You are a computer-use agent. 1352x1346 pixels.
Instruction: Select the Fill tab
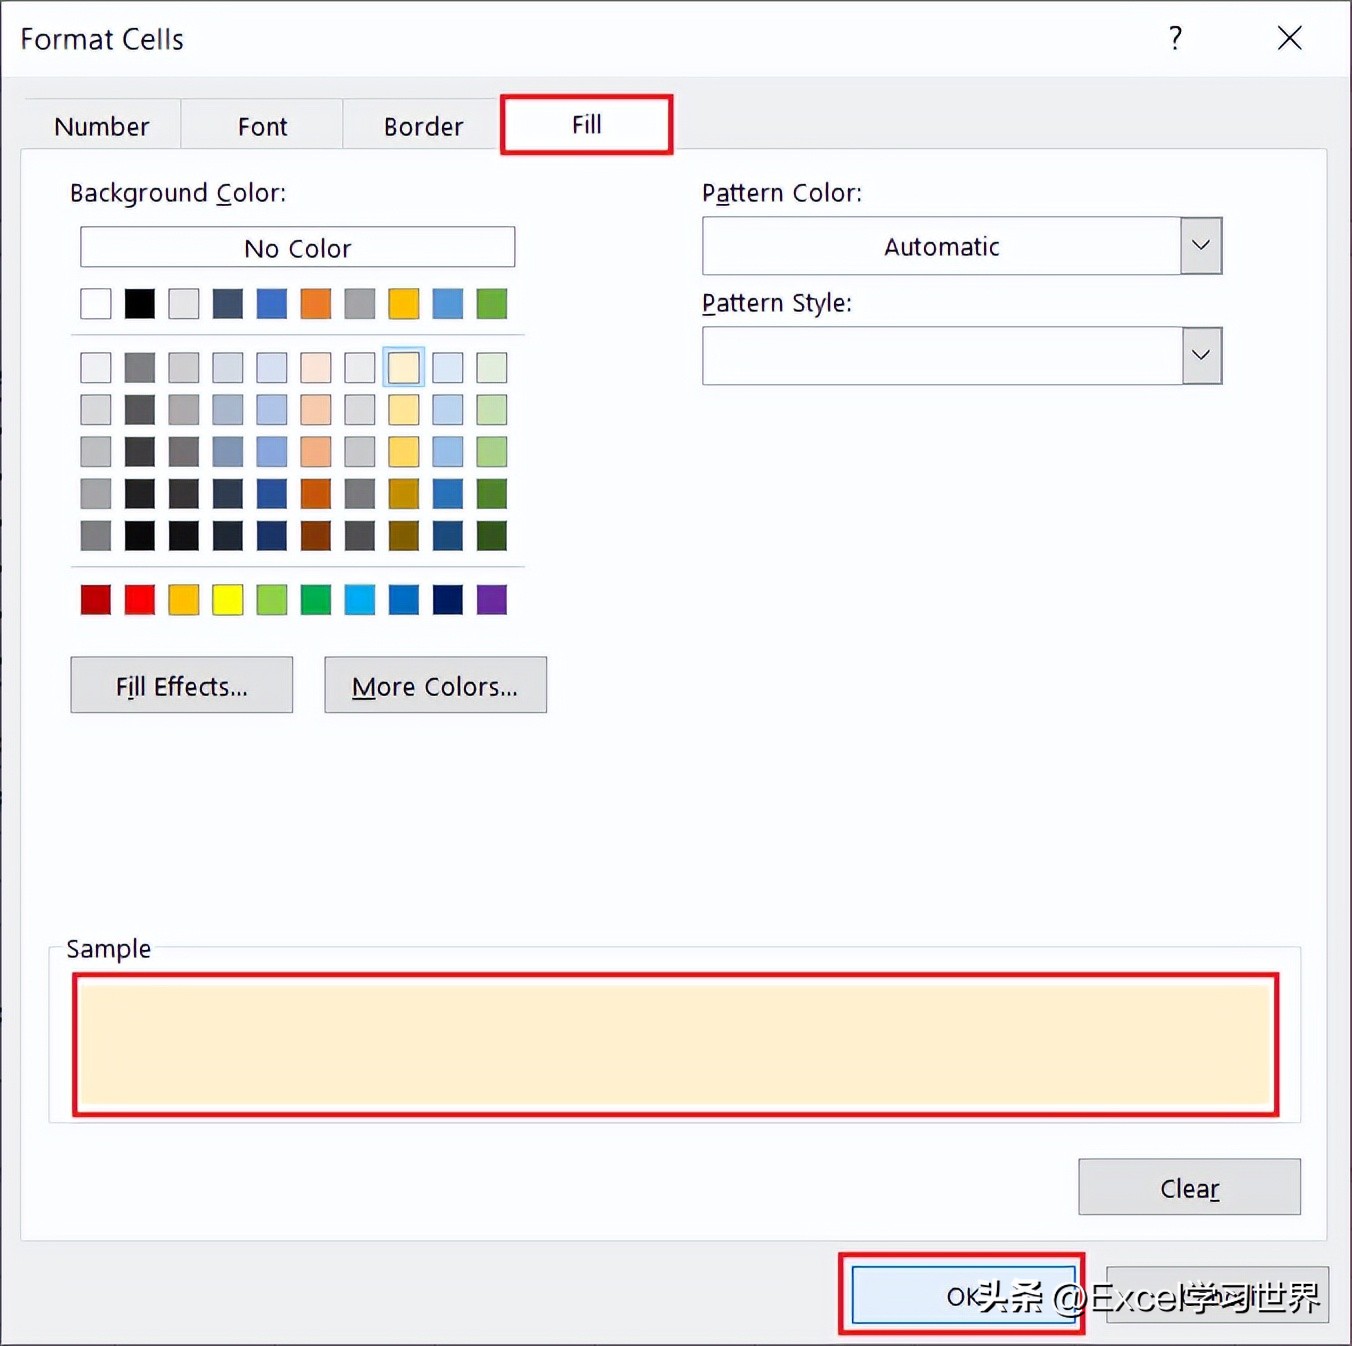pyautogui.click(x=587, y=124)
